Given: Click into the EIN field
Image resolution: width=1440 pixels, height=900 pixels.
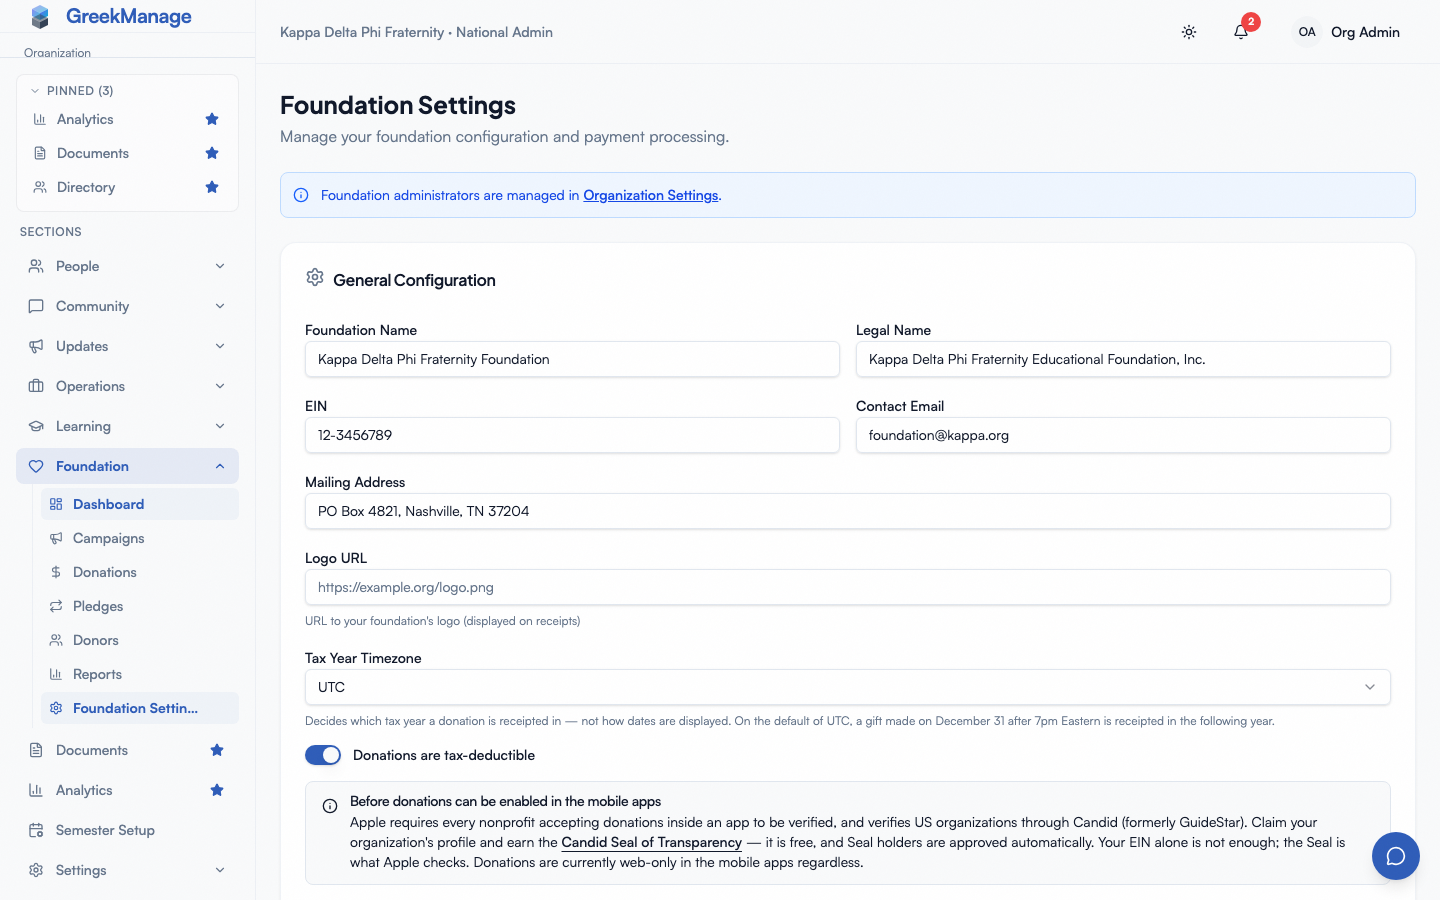Looking at the screenshot, I should (572, 435).
